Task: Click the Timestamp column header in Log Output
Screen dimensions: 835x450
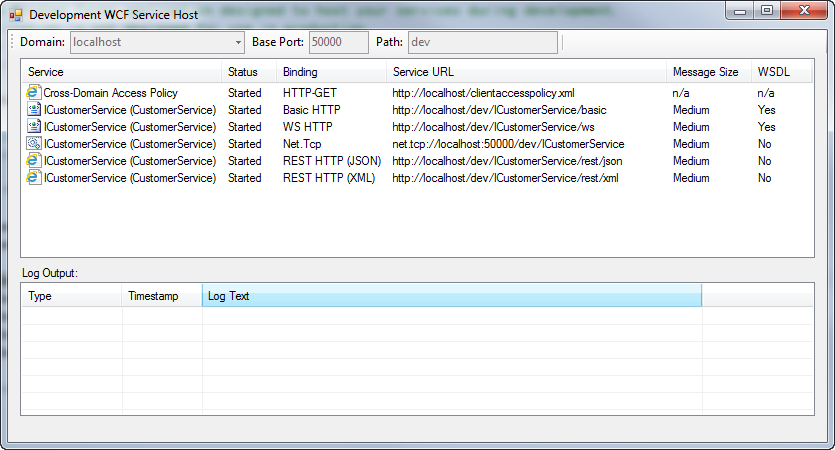Action: pyautogui.click(x=162, y=296)
